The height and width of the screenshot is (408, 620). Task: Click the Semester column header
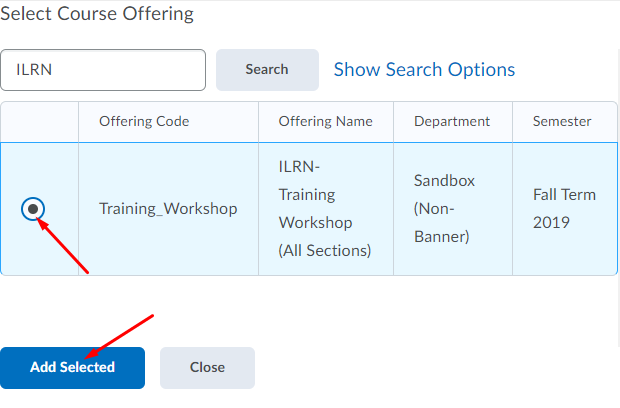tap(561, 122)
